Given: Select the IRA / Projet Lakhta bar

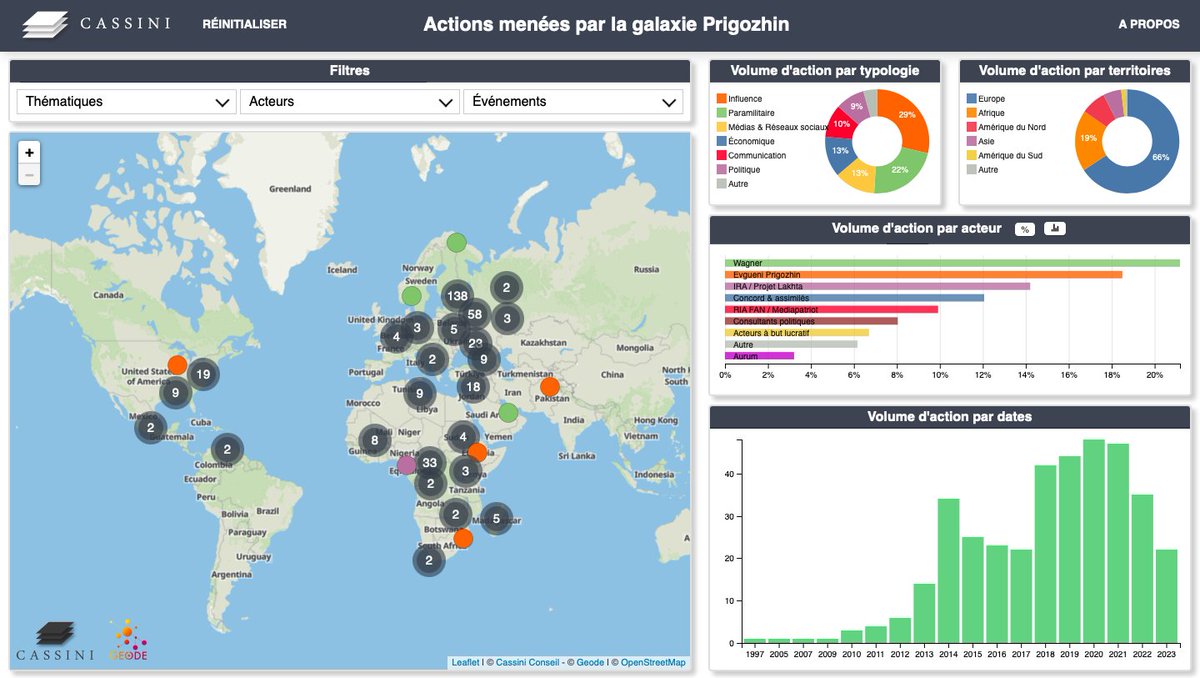Looking at the screenshot, I should (x=877, y=286).
